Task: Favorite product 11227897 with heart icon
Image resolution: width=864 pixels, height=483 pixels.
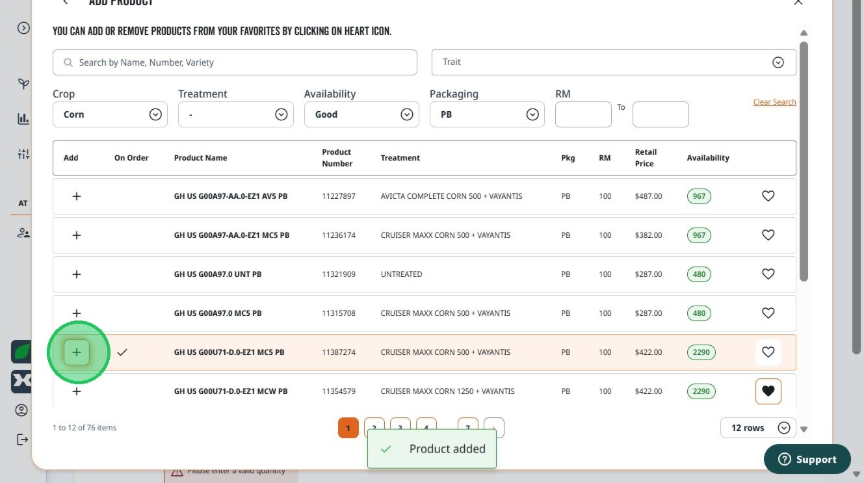Action: click(x=768, y=196)
